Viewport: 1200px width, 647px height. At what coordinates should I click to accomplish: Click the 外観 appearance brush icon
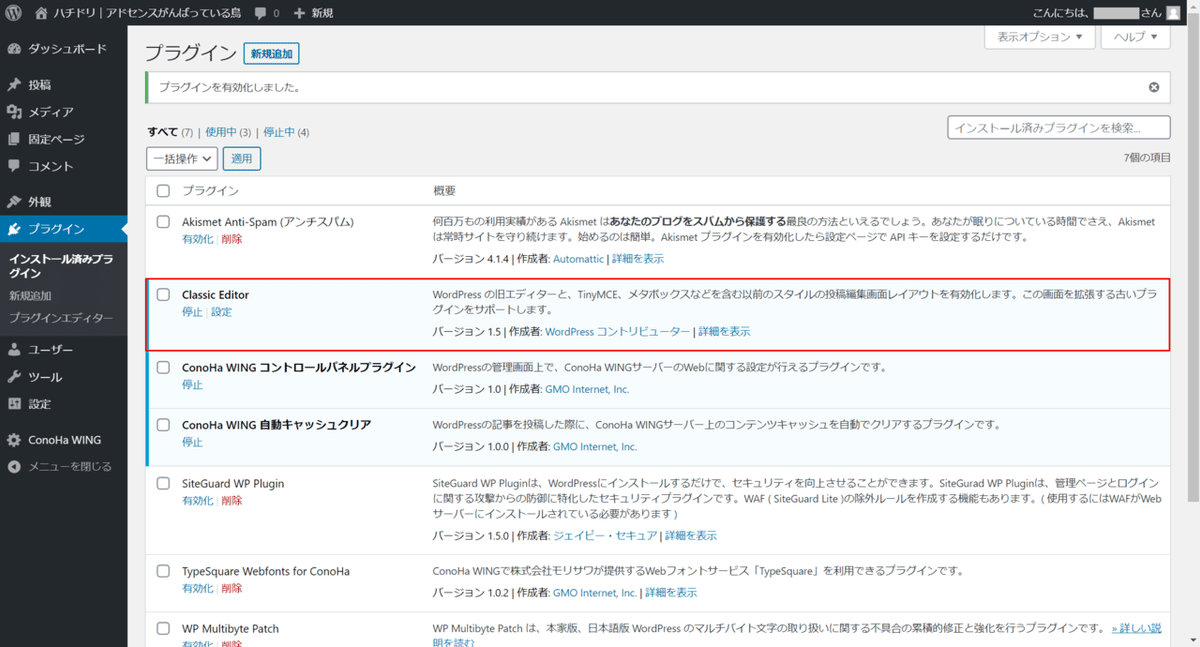point(14,201)
